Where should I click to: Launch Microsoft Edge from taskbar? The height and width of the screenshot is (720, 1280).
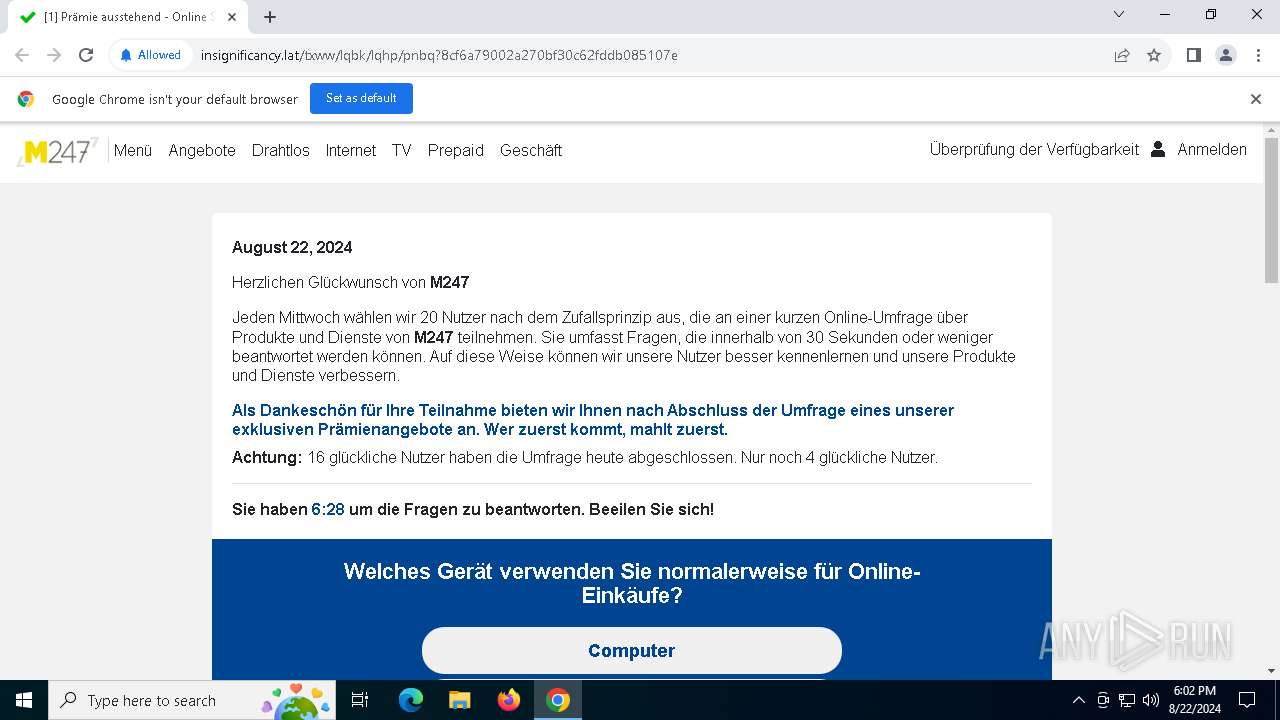click(411, 700)
